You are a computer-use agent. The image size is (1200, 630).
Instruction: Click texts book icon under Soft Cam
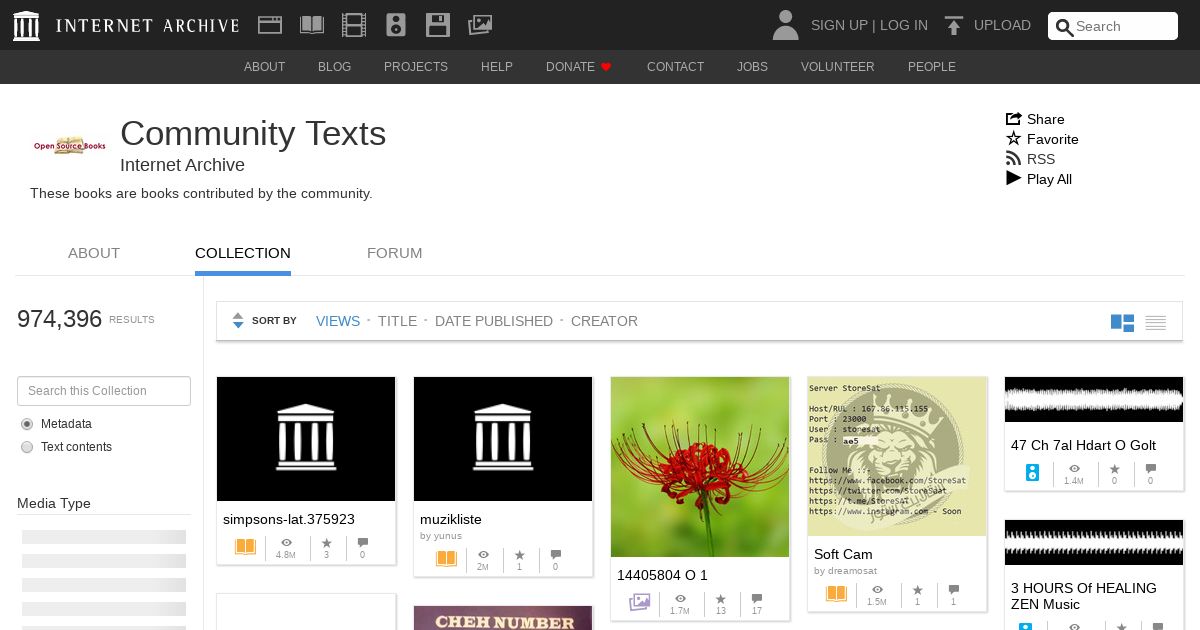click(836, 594)
